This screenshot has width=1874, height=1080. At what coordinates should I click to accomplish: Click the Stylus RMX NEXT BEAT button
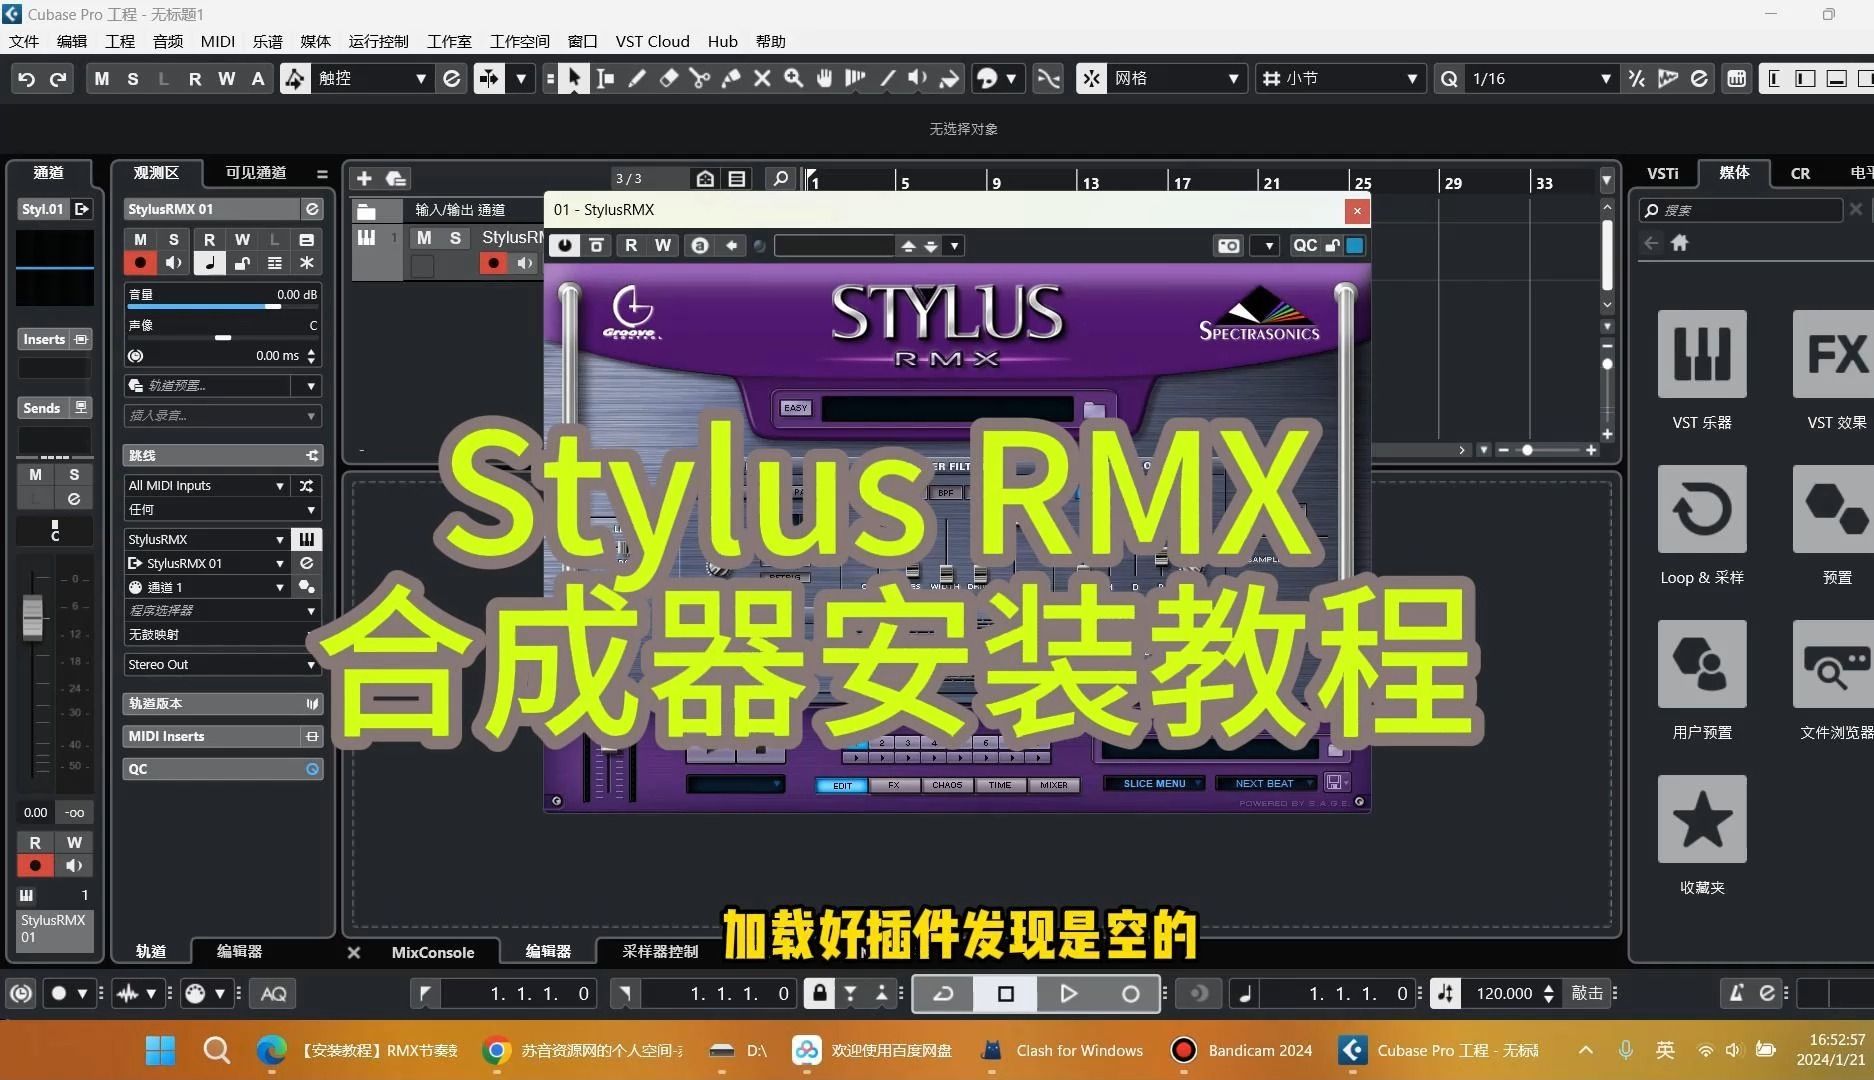pyautogui.click(x=1264, y=783)
